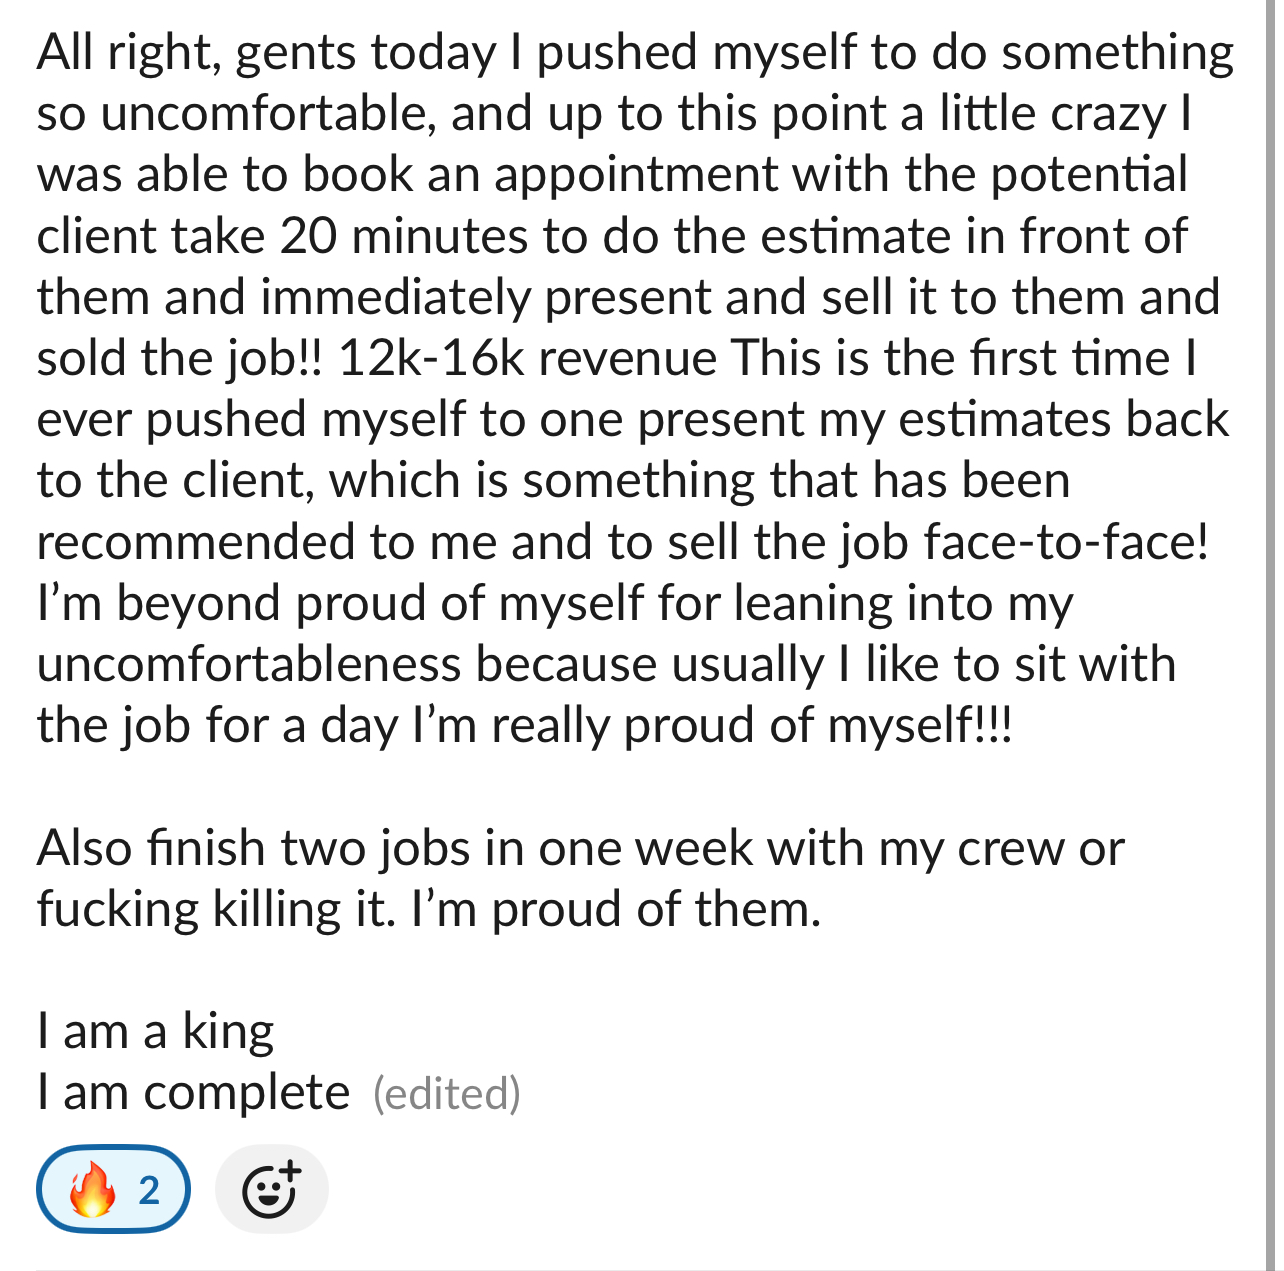Remove your fire reaction by clicking it
The height and width of the screenshot is (1271, 1284).
[113, 1188]
